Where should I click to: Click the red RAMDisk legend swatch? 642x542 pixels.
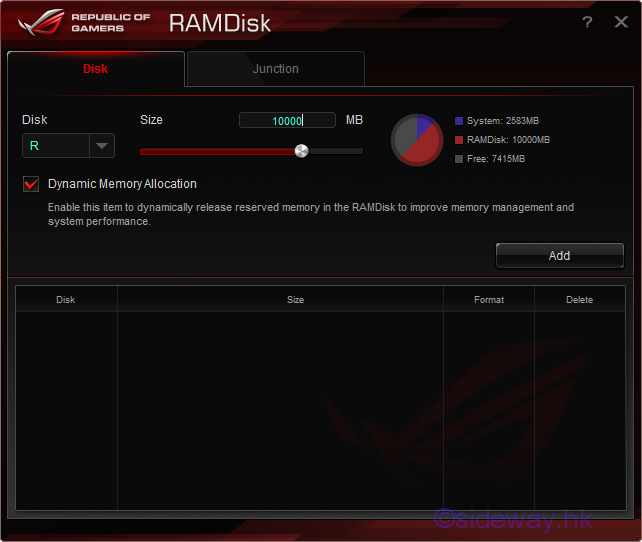click(459, 140)
